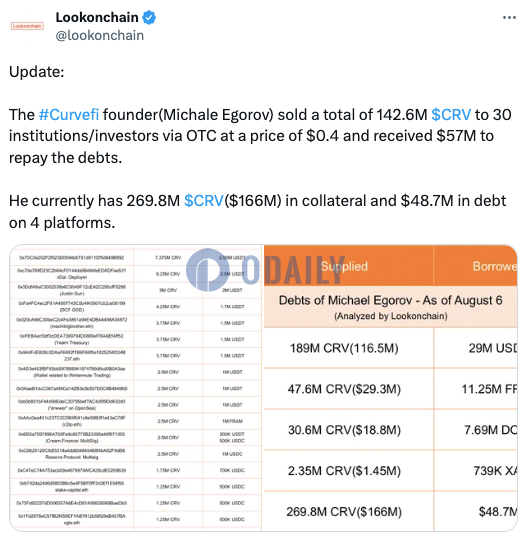Click the second $CRV cashtag before ($166M)
The height and width of the screenshot is (541, 531).
click(204, 201)
